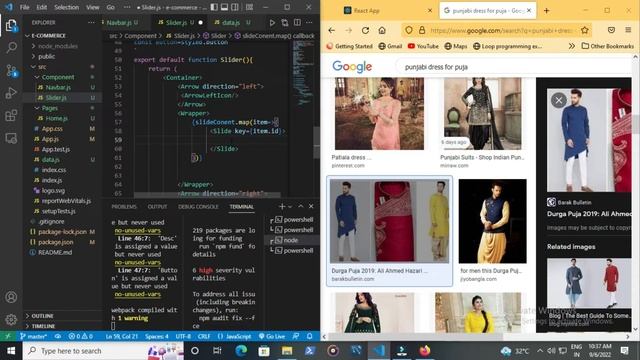Open Explorer panel more actions ellipsis
Screen dimensions: 640x360
[x=91, y=23]
